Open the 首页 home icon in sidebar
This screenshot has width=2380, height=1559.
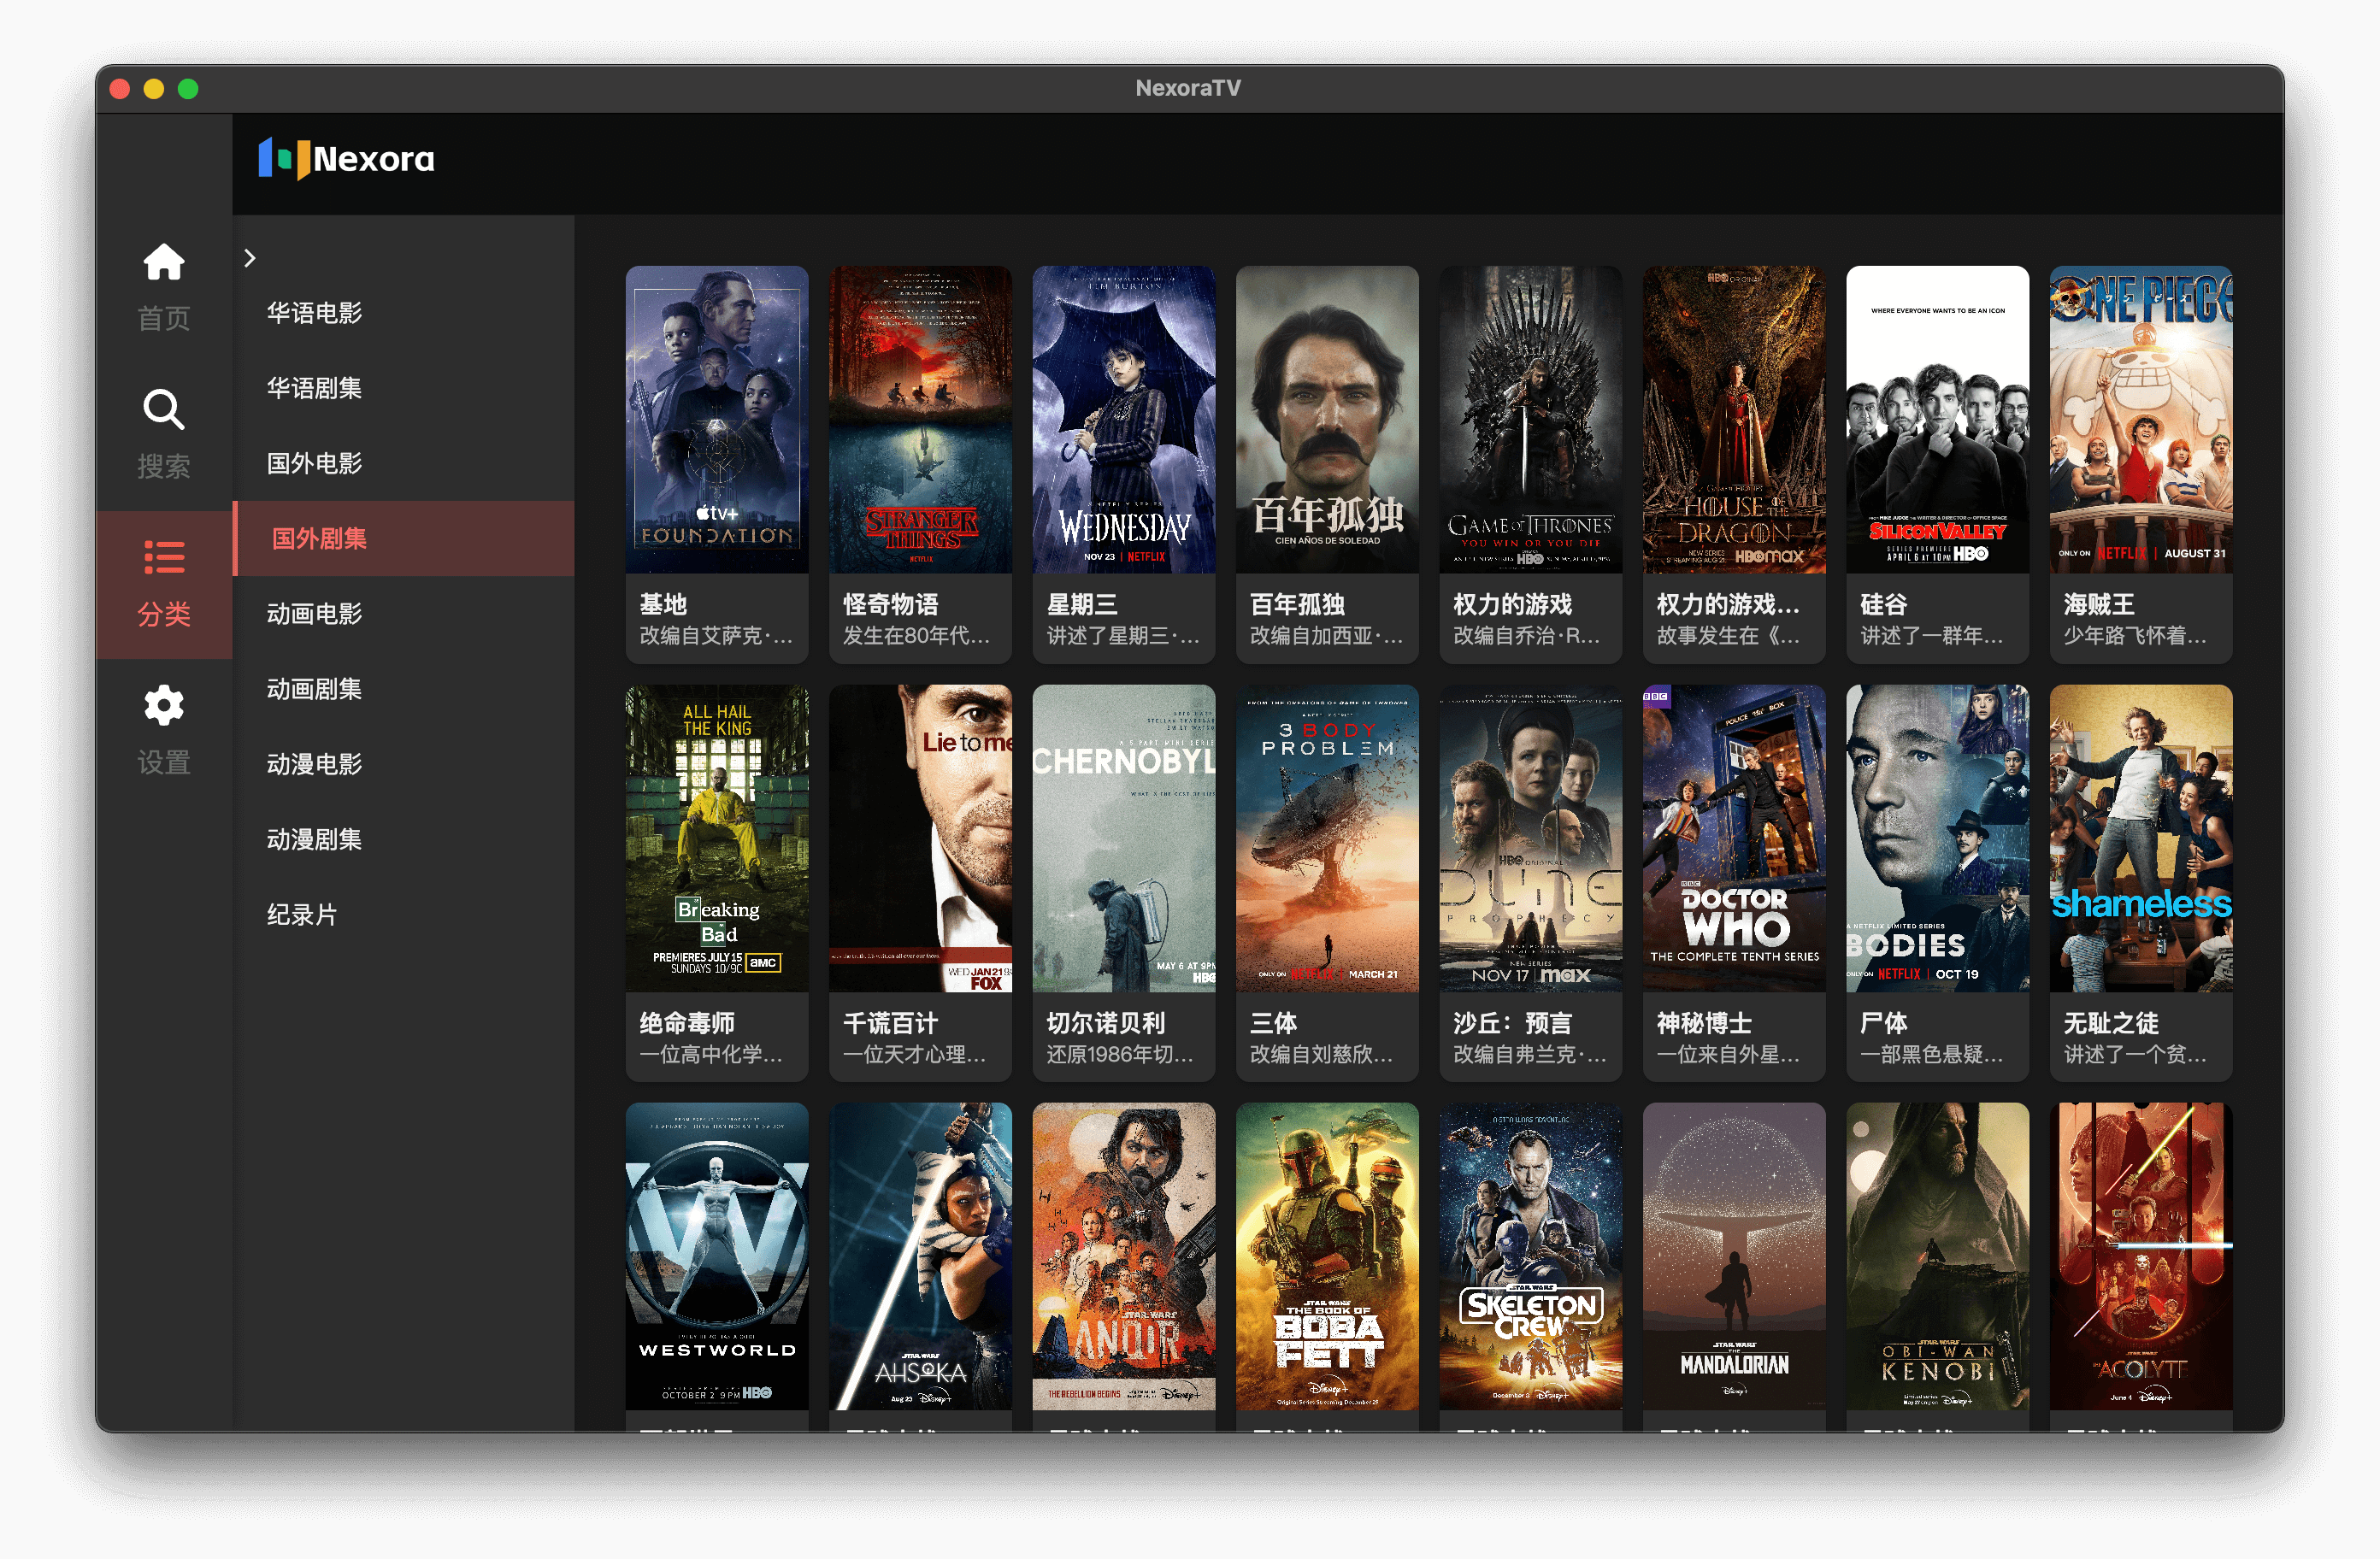tap(163, 262)
